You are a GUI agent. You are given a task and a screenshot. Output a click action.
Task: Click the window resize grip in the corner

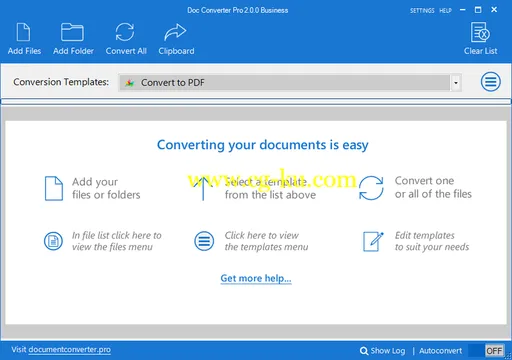pyautogui.click(x=508, y=357)
